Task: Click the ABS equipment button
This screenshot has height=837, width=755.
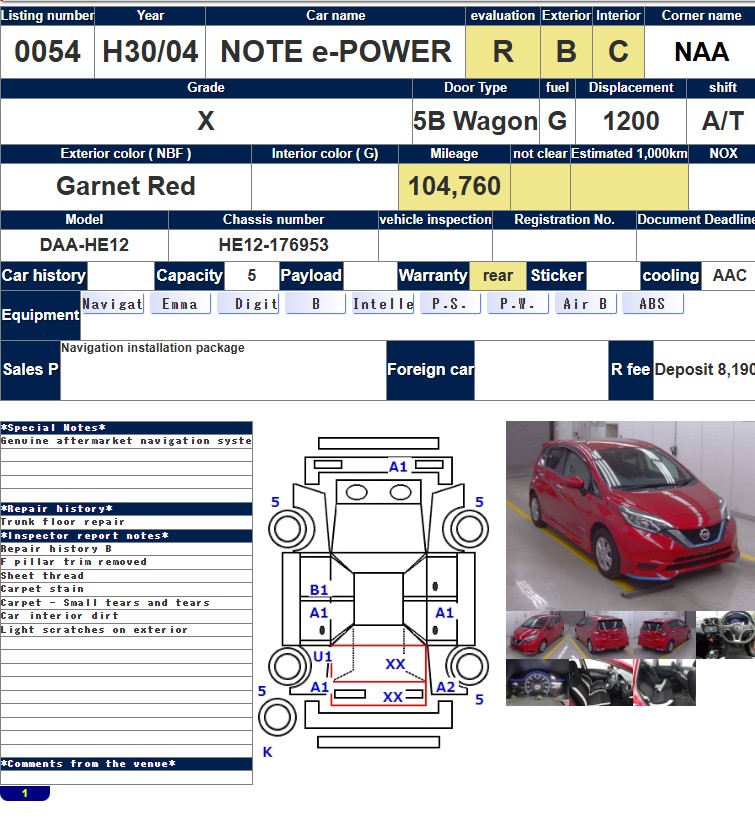Action: pos(653,304)
